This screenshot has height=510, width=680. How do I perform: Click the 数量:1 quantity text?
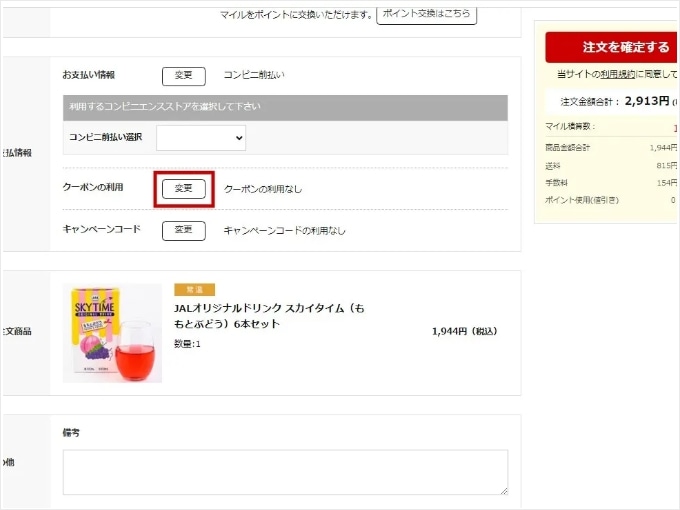click(188, 344)
